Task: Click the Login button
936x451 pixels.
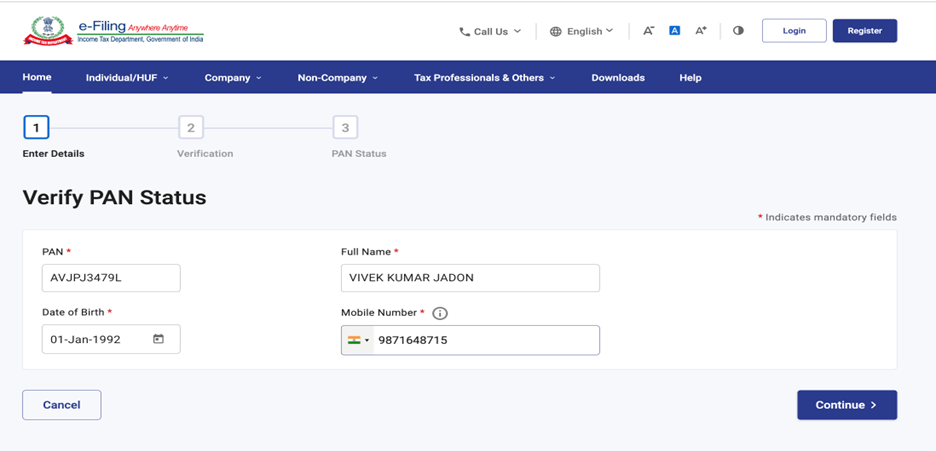Action: (x=794, y=31)
